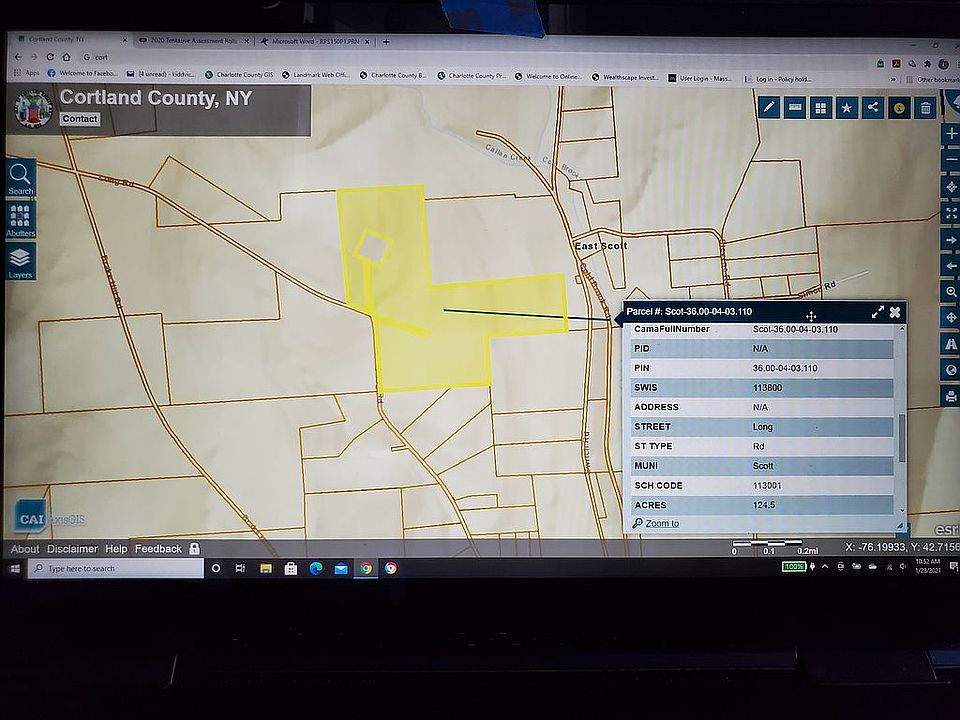
Task: Click the print map icon
Action: (951, 396)
